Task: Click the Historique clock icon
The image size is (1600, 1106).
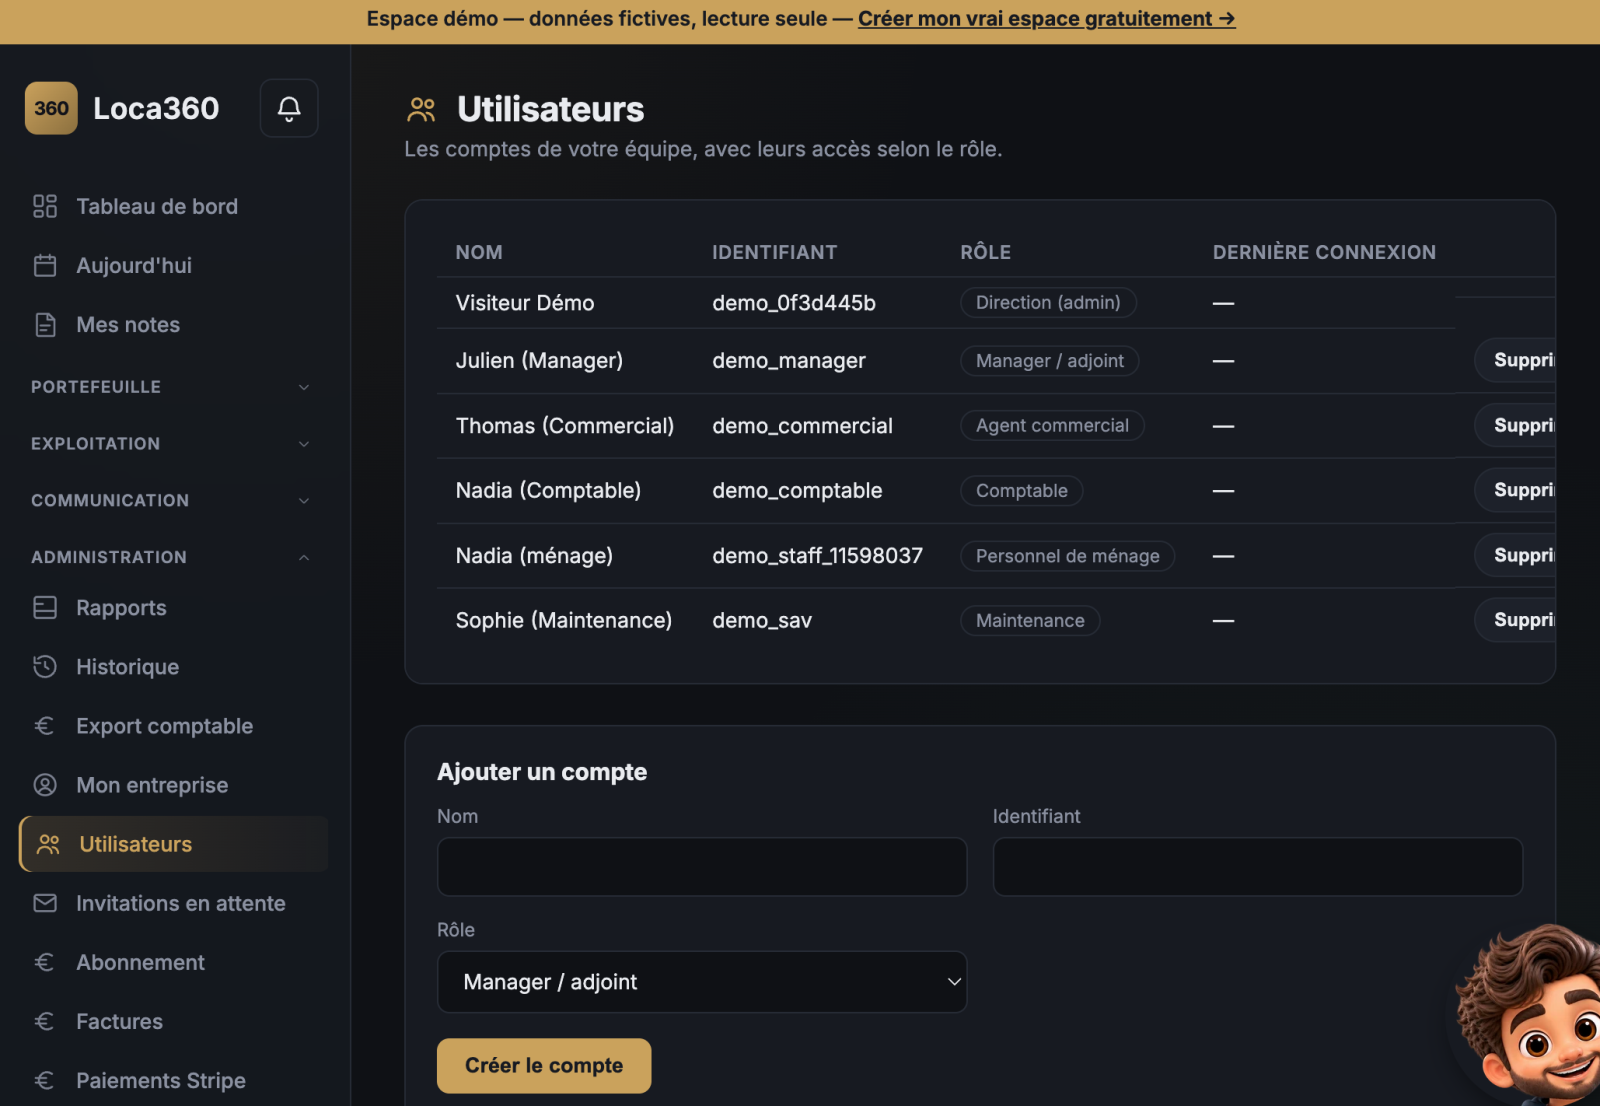Action: click(45, 666)
